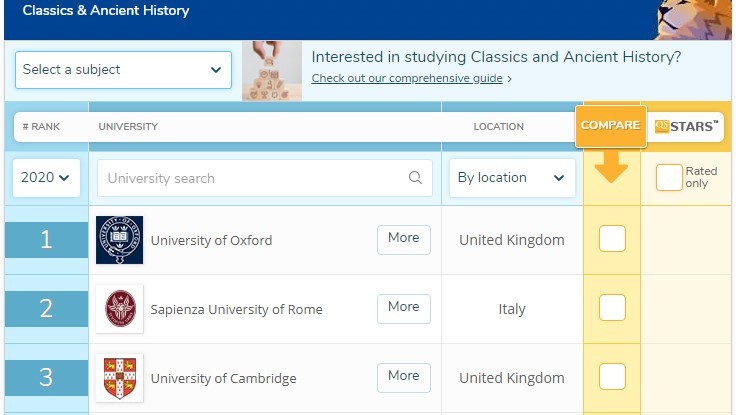Click More for University of Oxford
The width and height of the screenshot is (736, 415).
click(x=404, y=239)
